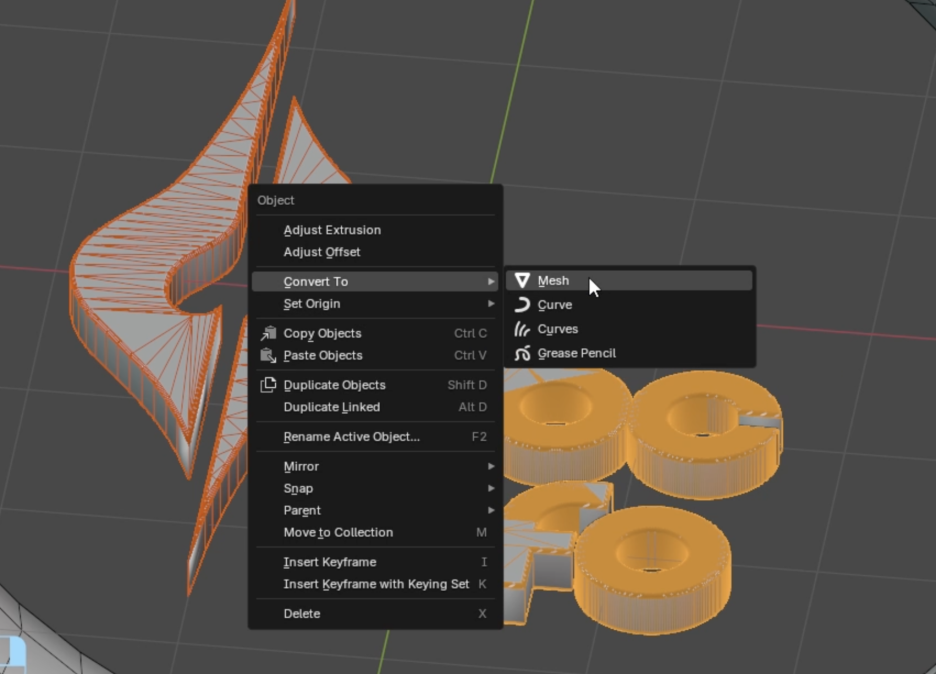
Task: Click the Copy Objects icon
Action: [268, 333]
